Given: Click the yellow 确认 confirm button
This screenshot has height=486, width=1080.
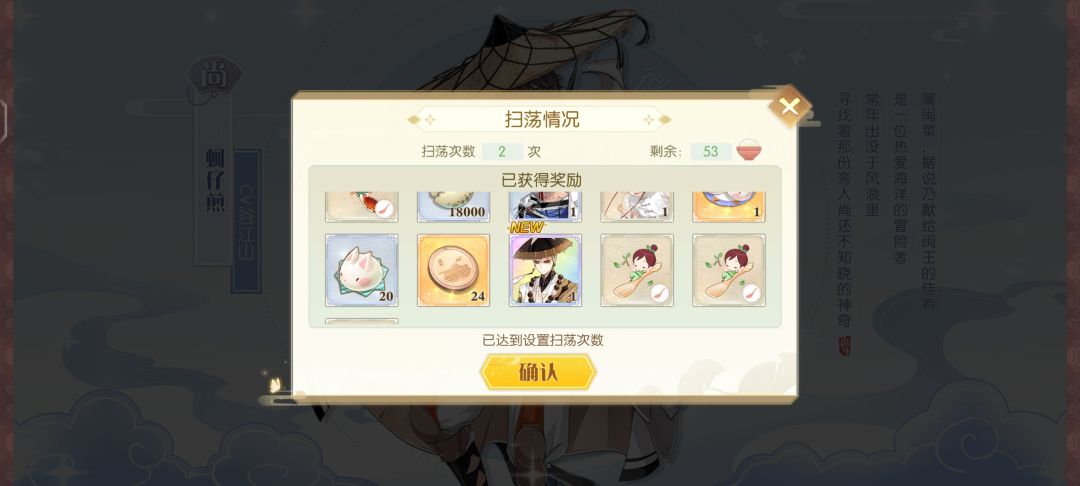Looking at the screenshot, I should [538, 372].
